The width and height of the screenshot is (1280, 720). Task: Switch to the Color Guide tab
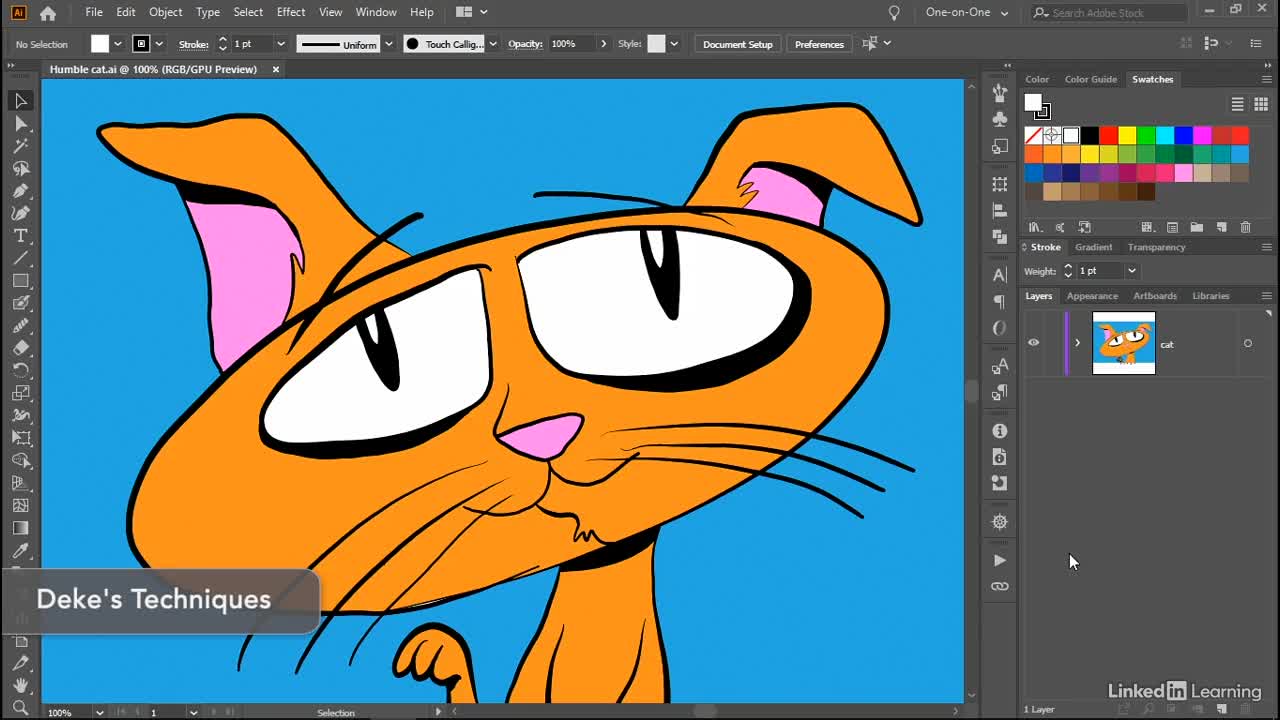click(x=1090, y=79)
